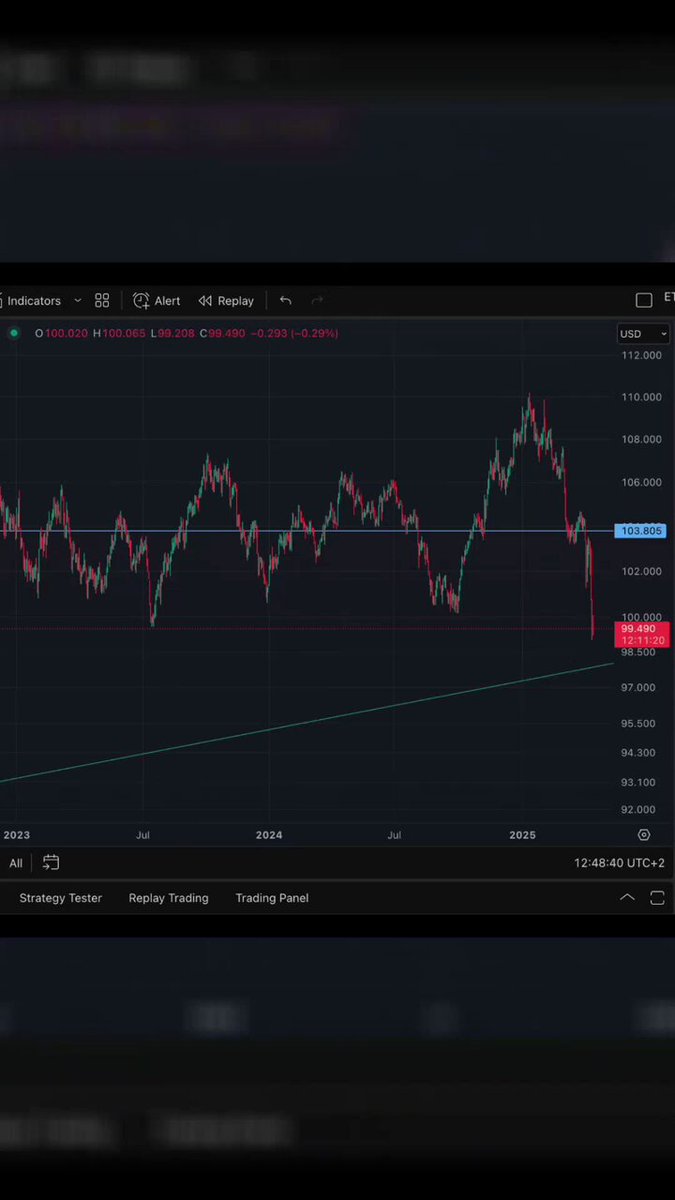Open the Trading Panel tab
This screenshot has height=1200, width=675.
[272, 898]
